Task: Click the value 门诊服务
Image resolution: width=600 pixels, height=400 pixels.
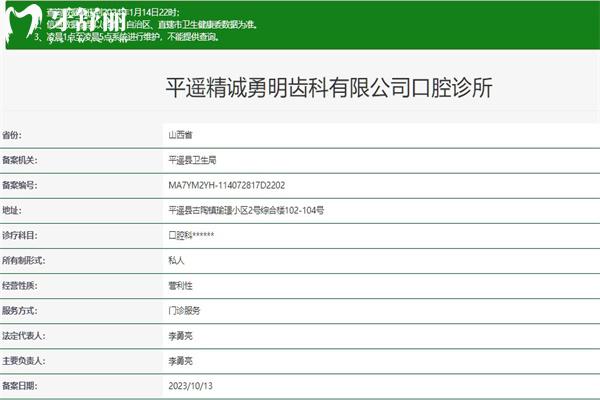Action: click(184, 310)
